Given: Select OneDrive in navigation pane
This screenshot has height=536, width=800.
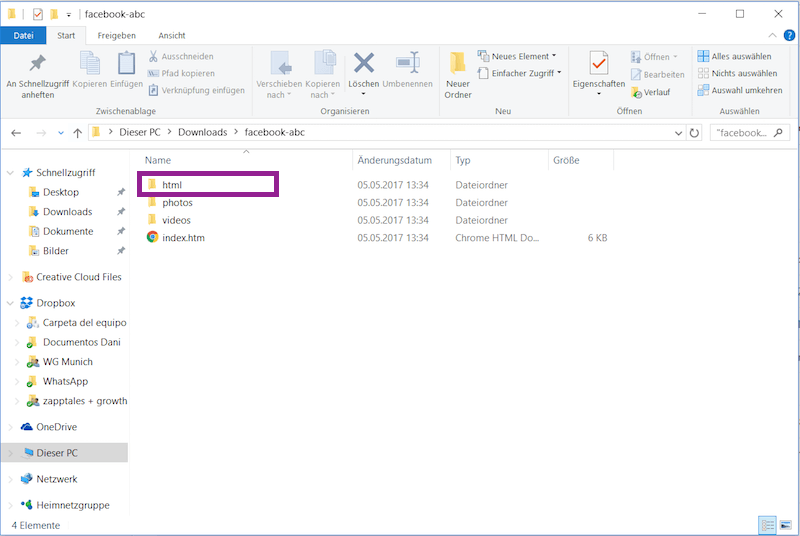Looking at the screenshot, I should [56, 427].
